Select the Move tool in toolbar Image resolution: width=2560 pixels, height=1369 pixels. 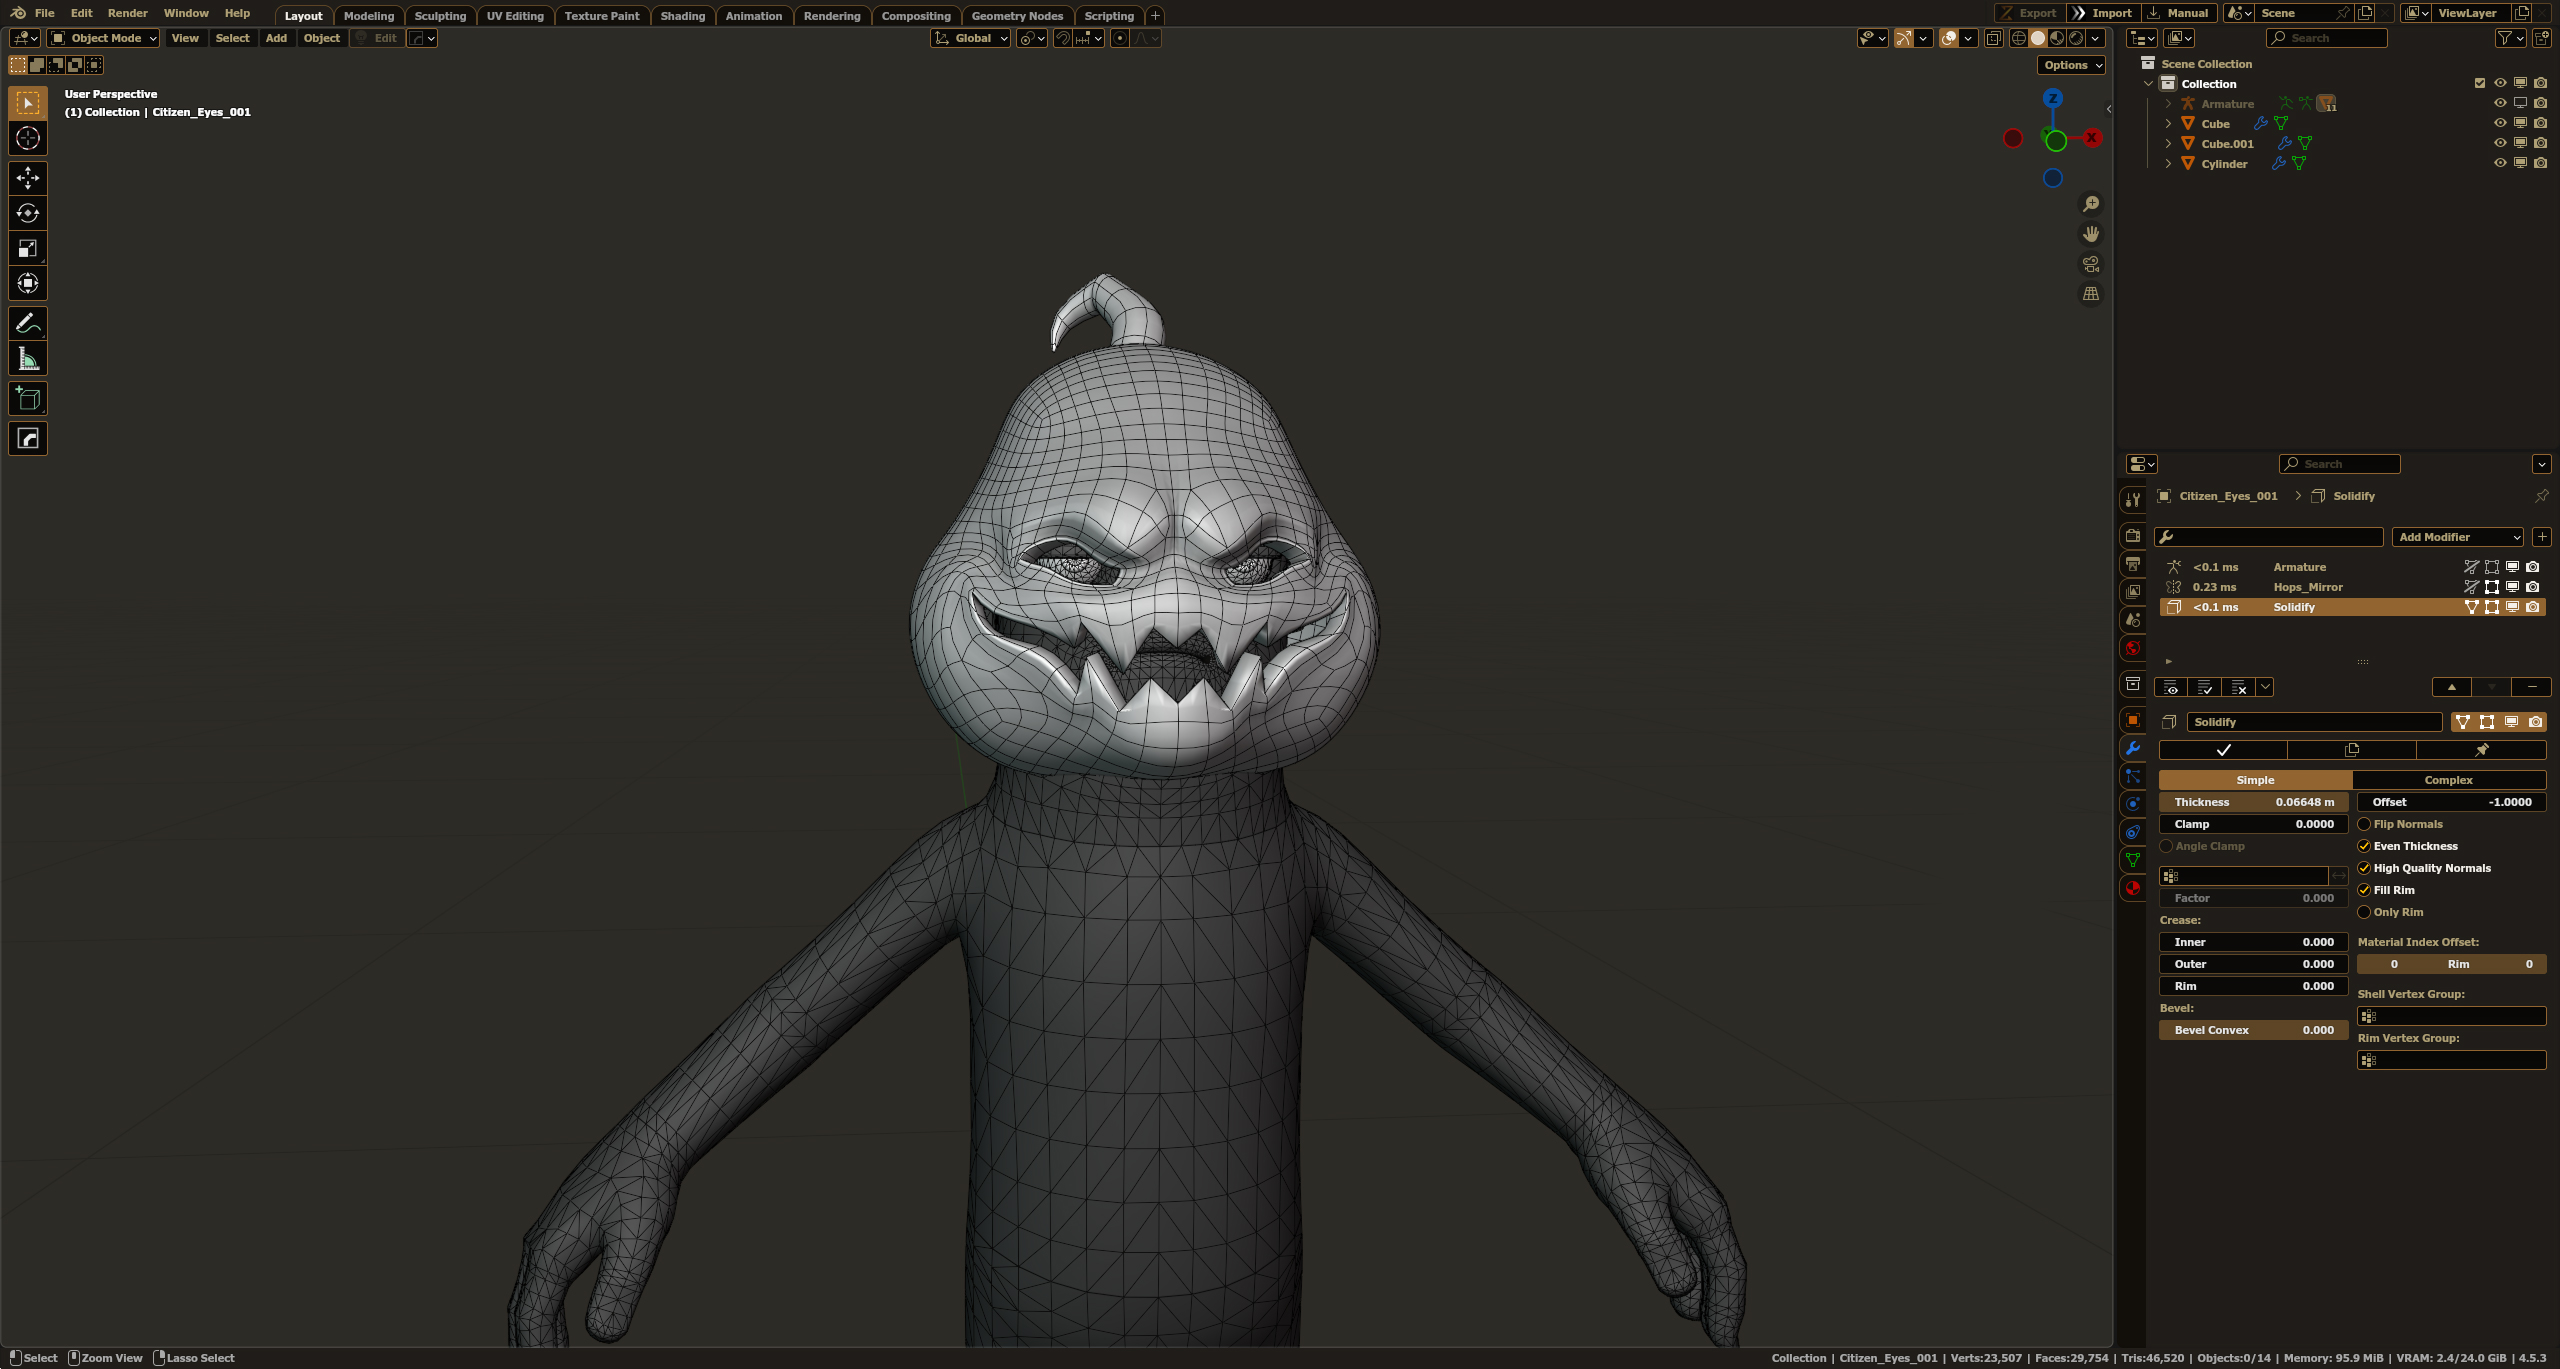[28, 178]
